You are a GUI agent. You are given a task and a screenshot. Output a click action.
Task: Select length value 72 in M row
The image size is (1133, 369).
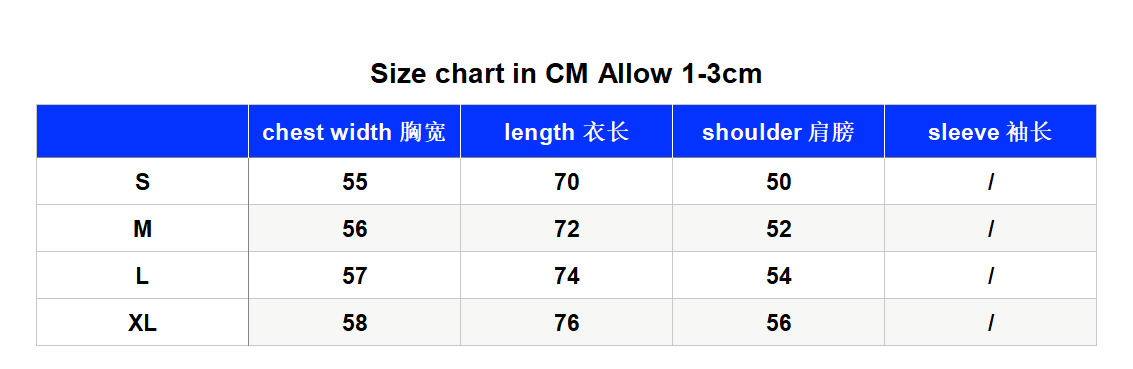pos(566,229)
